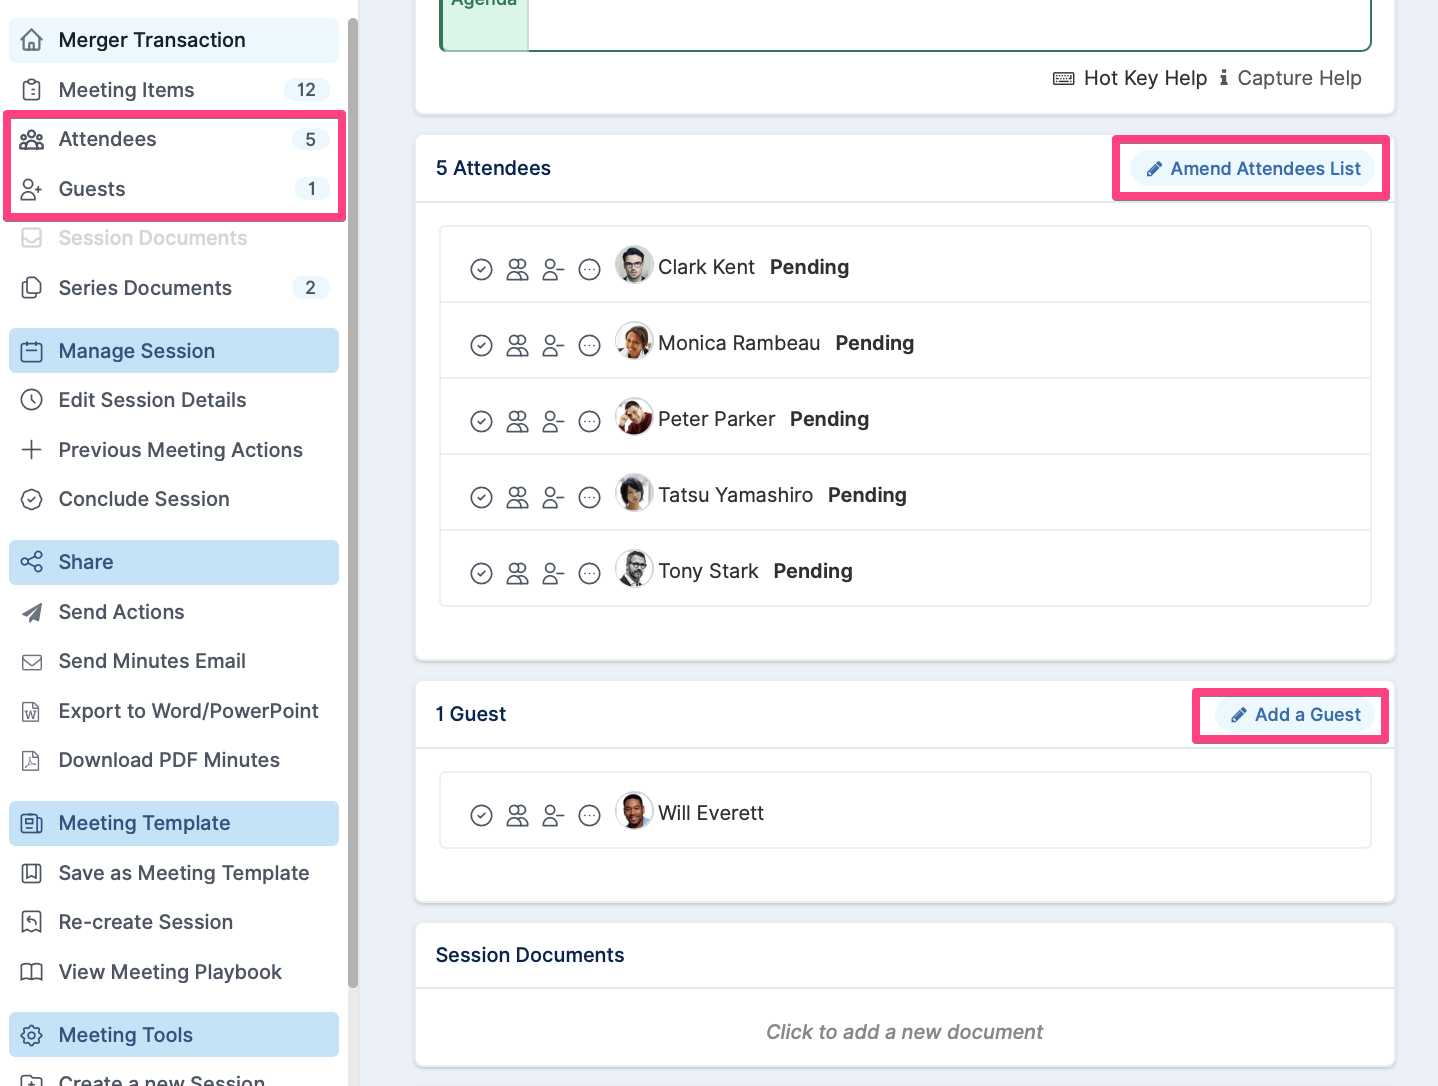Click the Share section header
This screenshot has height=1086, width=1438.
(174, 562)
